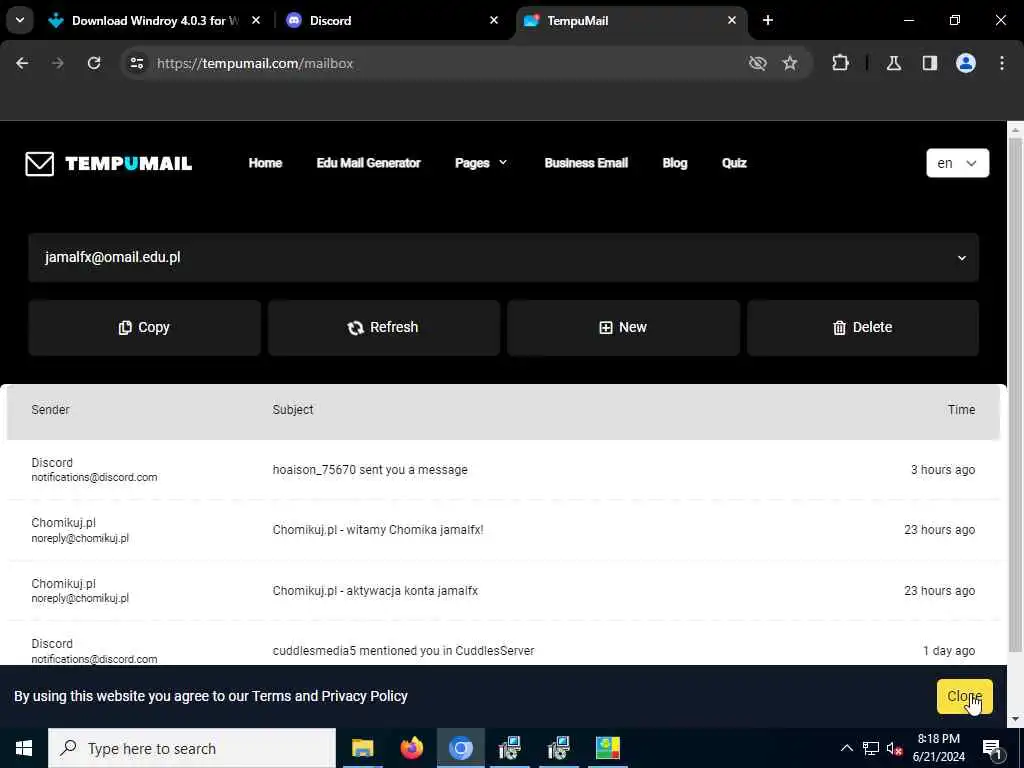
Task: Click the Type here to search box
Action: tap(192, 748)
